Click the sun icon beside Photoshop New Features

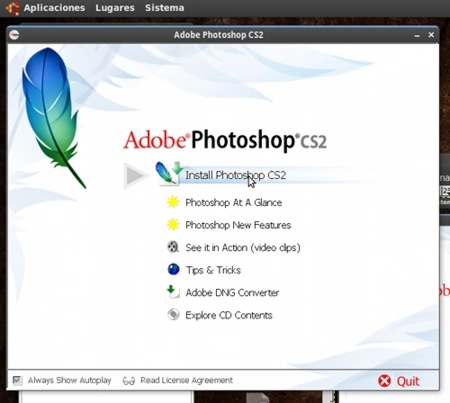(173, 225)
